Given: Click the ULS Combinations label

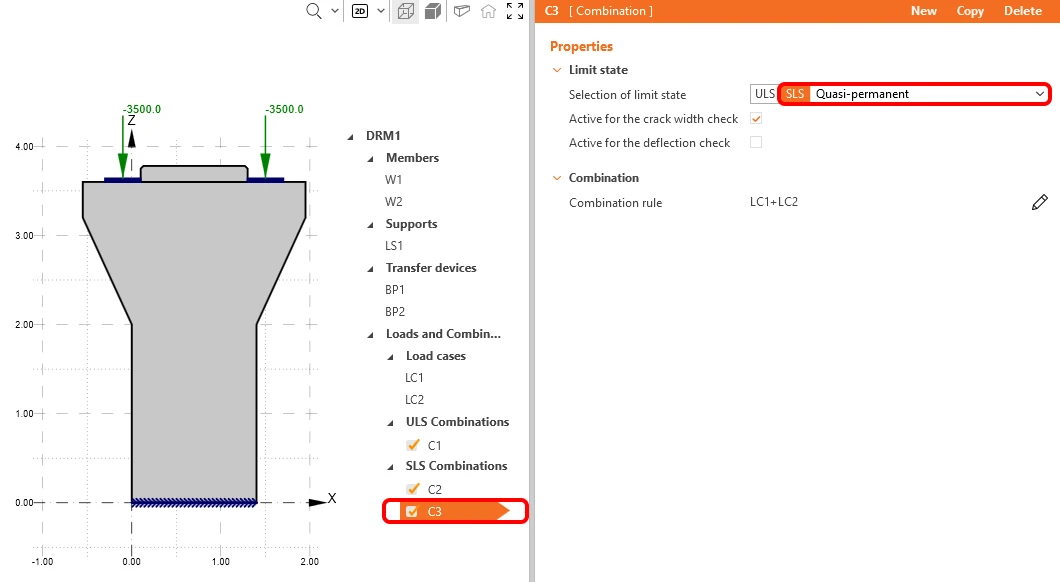Looking at the screenshot, I should 457,422.
